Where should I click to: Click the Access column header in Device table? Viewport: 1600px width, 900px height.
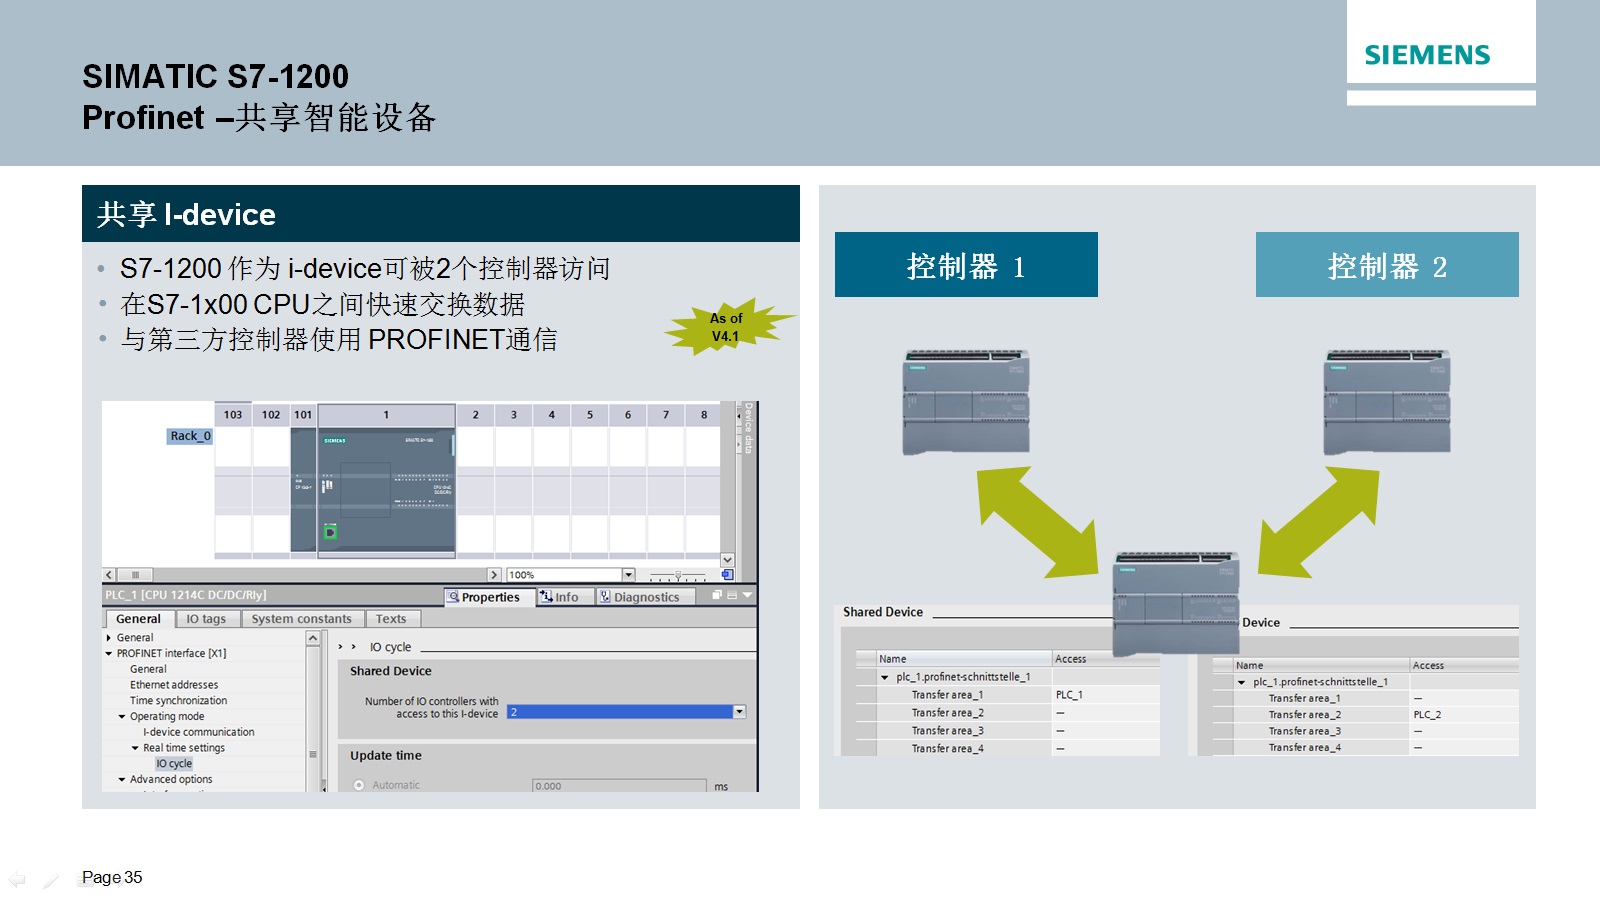click(1464, 665)
